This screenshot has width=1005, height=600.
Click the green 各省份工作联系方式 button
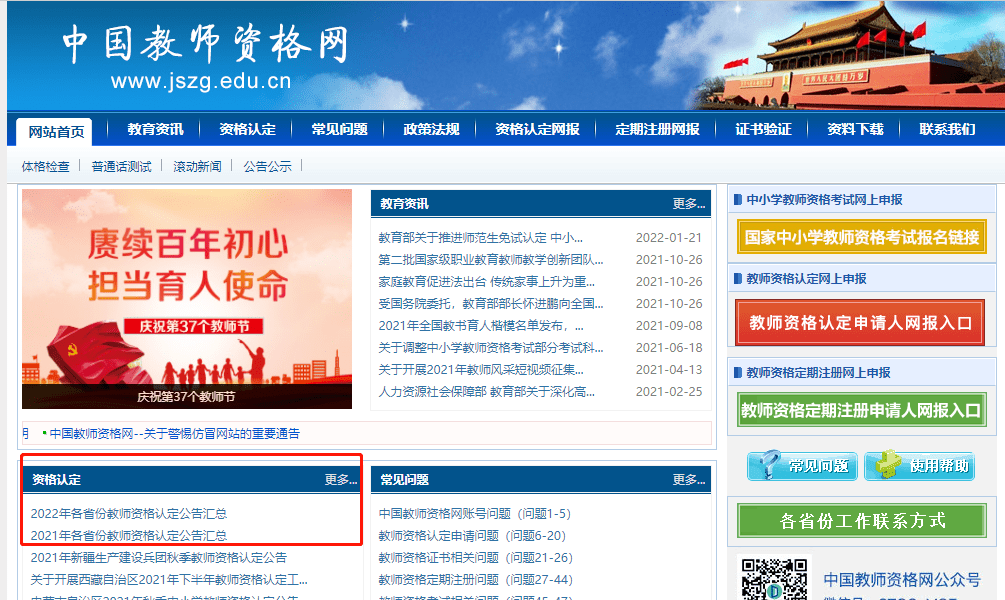tap(861, 521)
